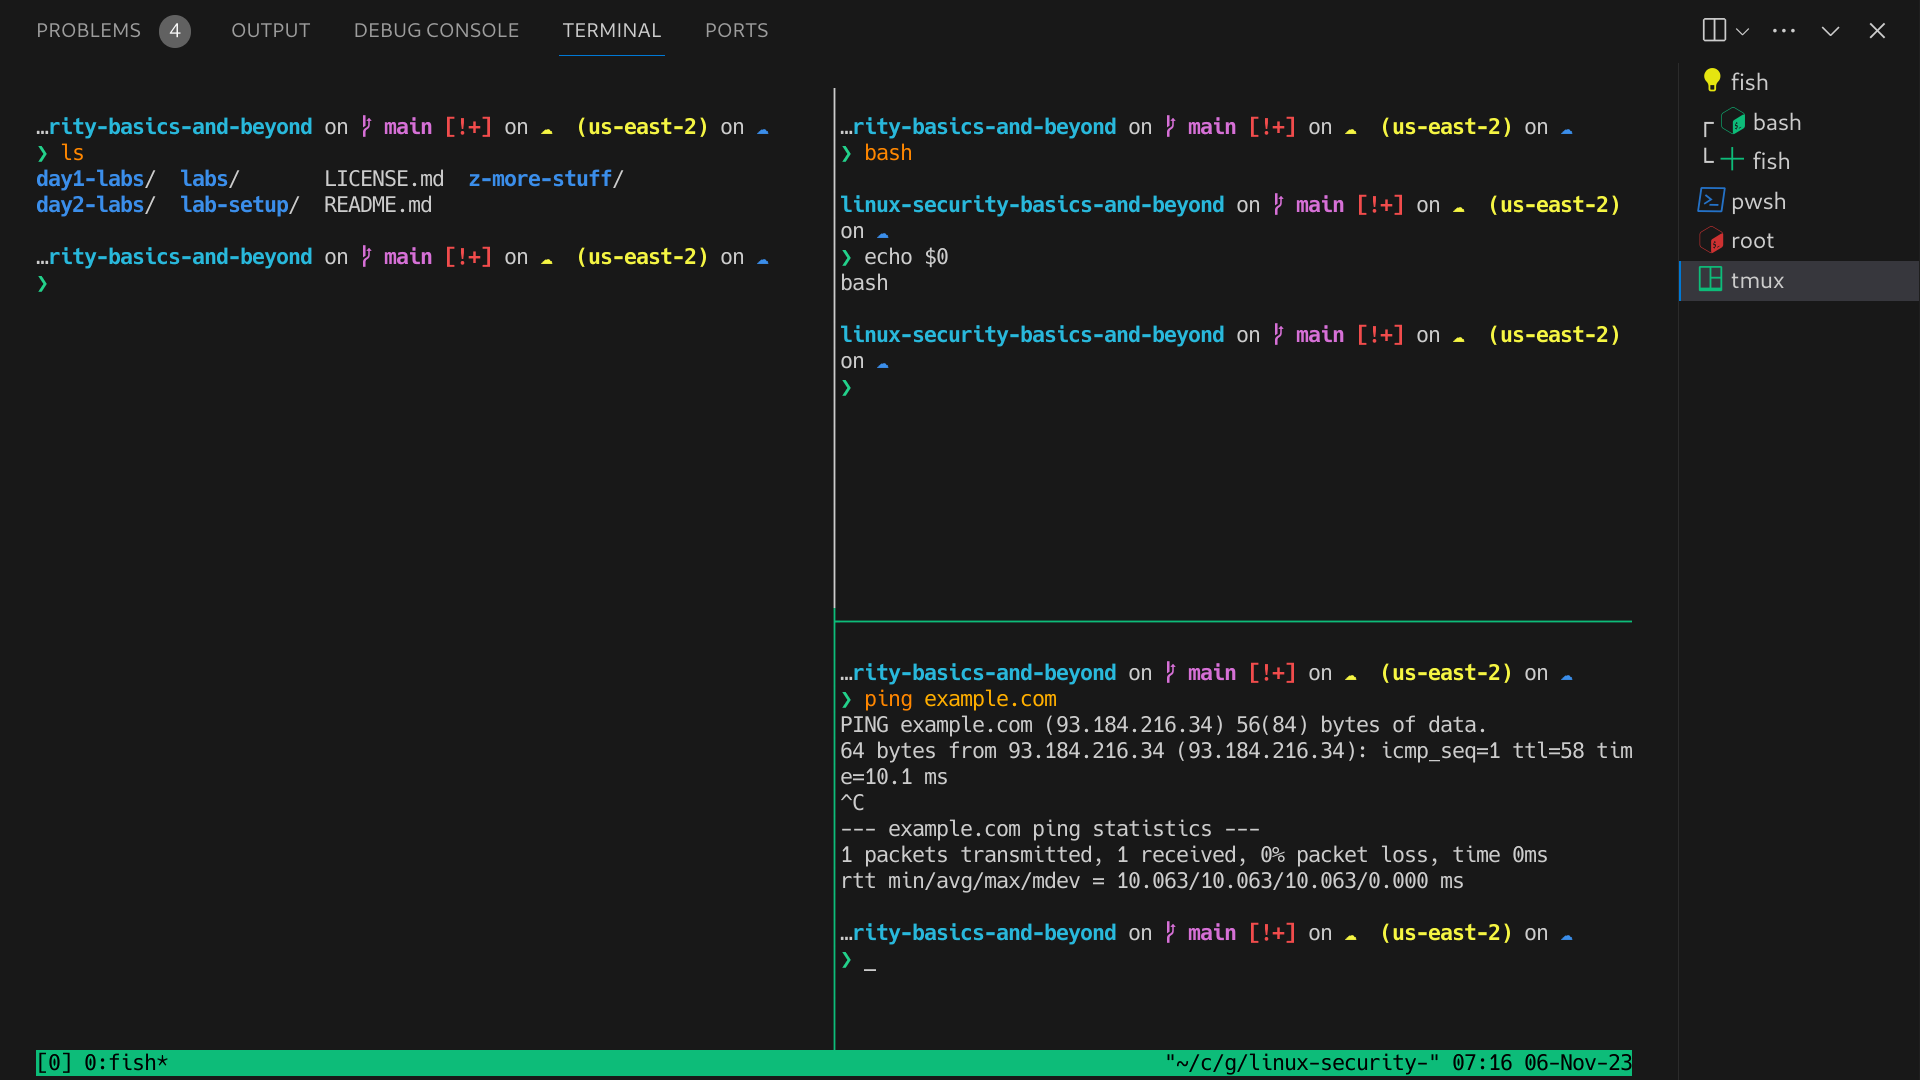1920x1080 pixels.
Task: Select the tmux terminal entry
Action: coord(1757,281)
